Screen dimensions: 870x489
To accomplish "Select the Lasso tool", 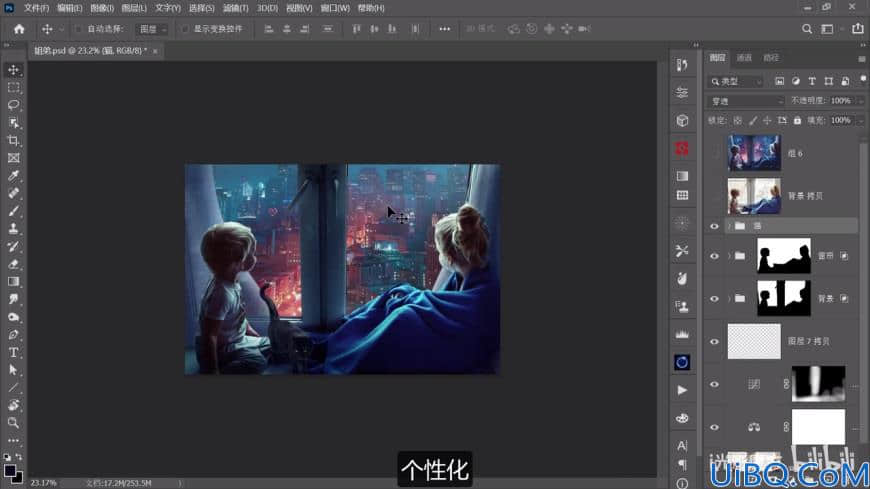I will point(13,105).
